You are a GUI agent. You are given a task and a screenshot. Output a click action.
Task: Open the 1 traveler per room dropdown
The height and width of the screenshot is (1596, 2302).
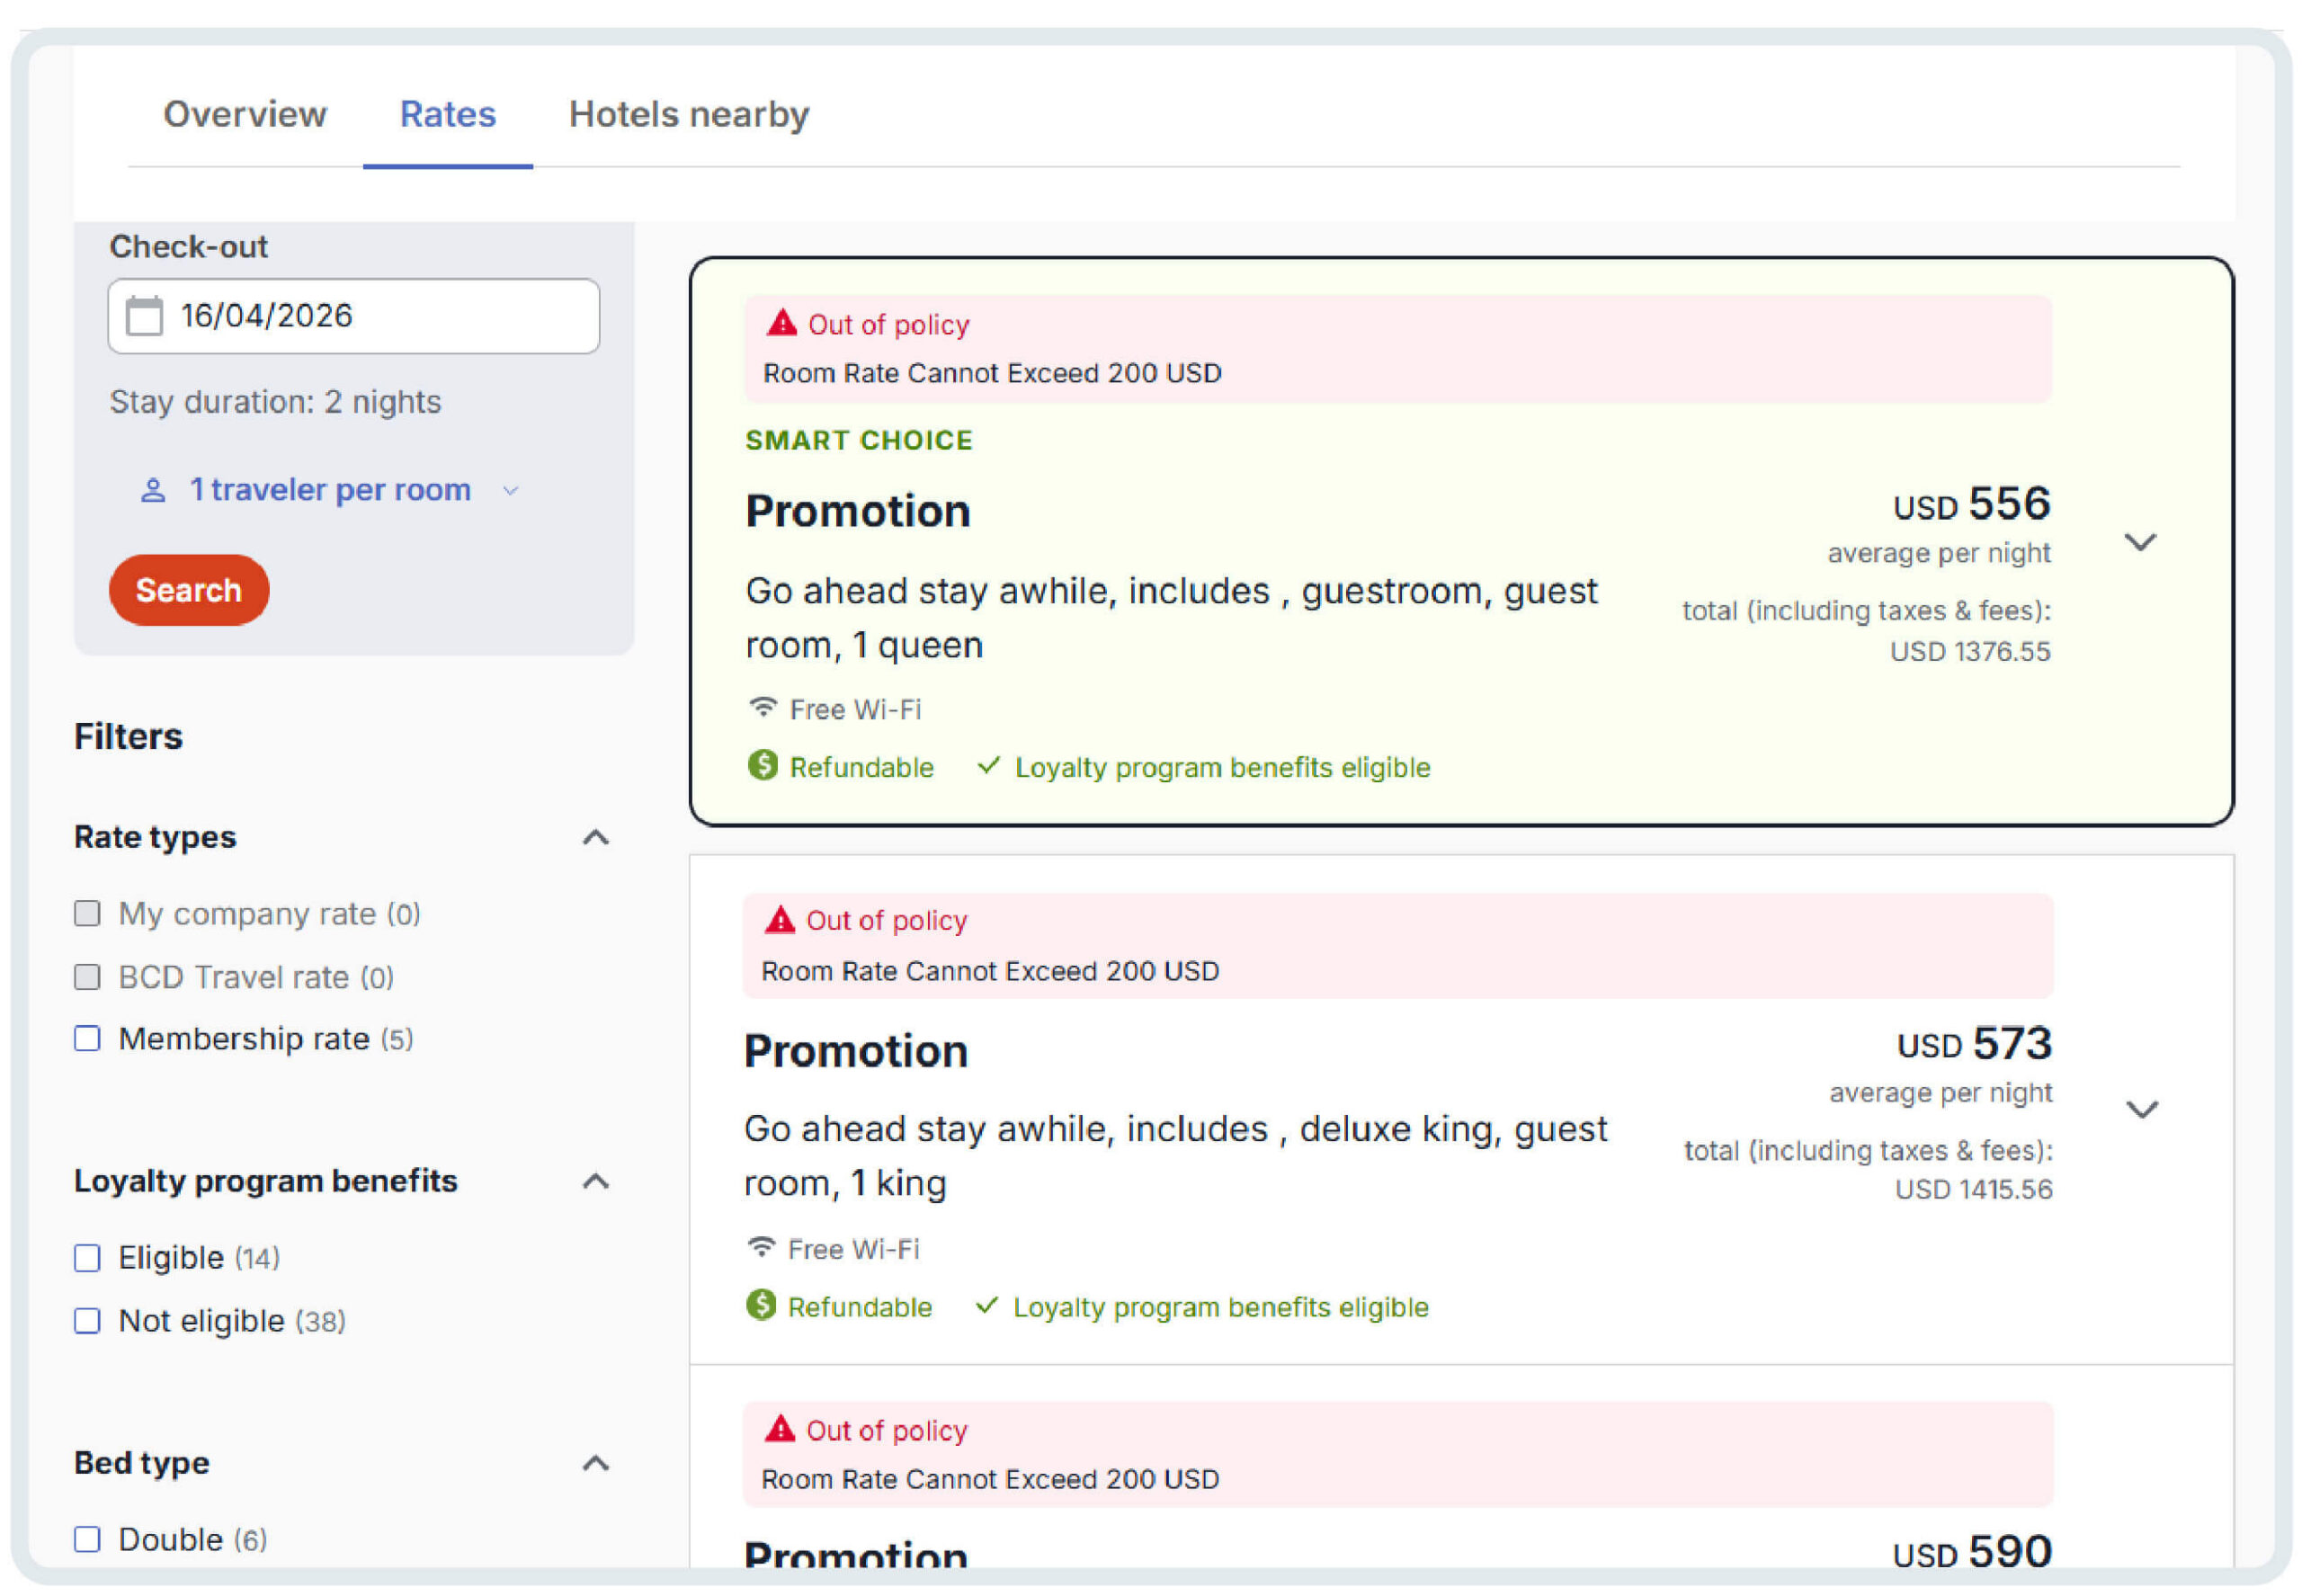pyautogui.click(x=330, y=490)
